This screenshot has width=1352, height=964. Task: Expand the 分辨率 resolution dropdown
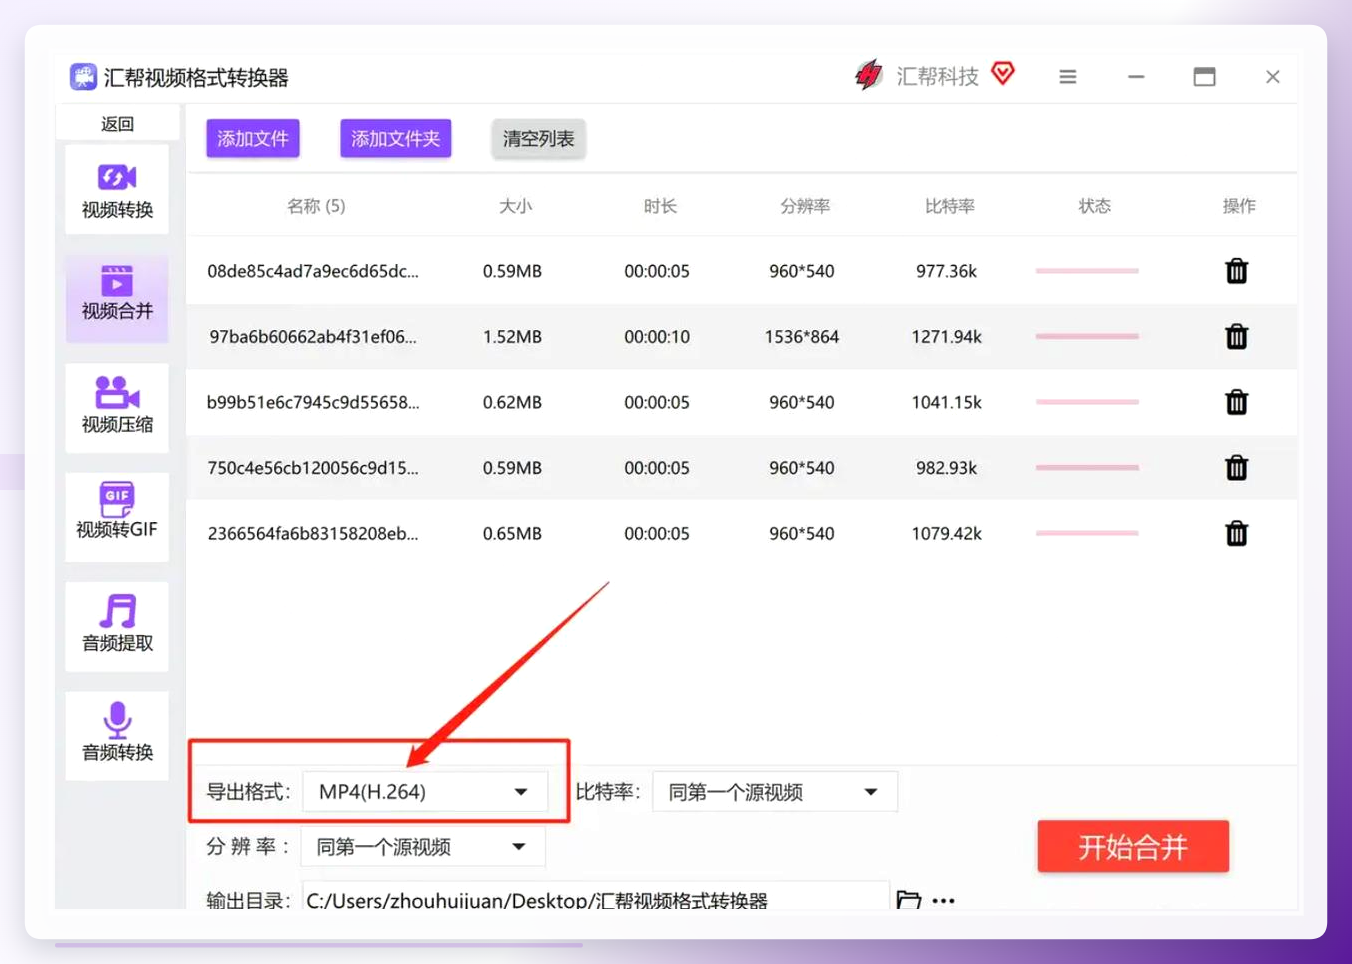point(424,847)
